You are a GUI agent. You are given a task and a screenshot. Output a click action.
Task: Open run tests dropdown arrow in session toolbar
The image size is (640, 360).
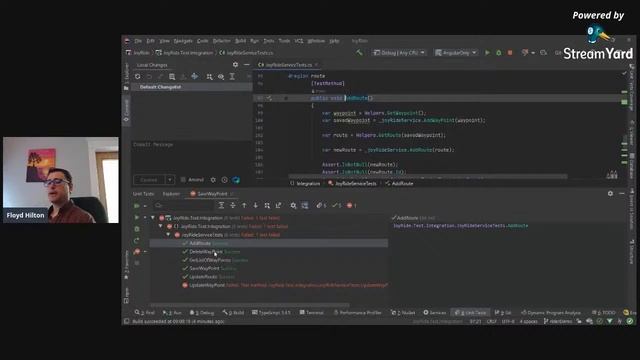point(145,206)
